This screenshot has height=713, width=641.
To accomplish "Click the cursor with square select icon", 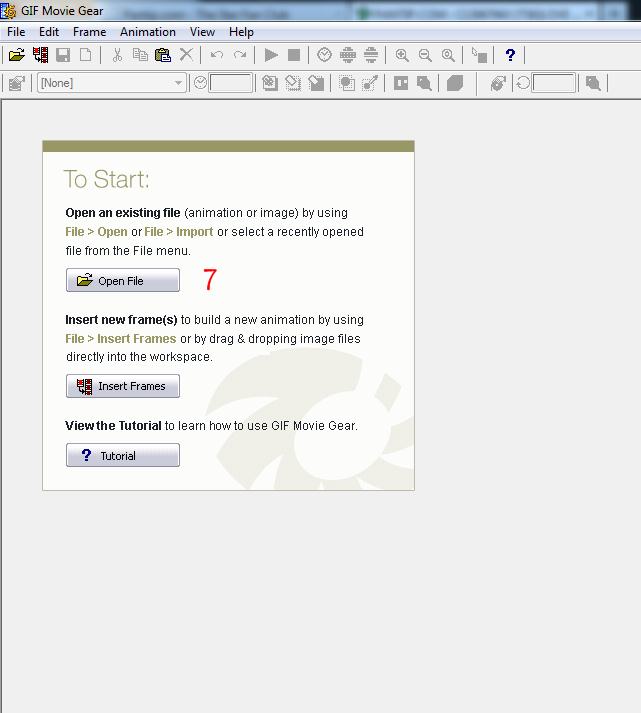I will coord(479,55).
